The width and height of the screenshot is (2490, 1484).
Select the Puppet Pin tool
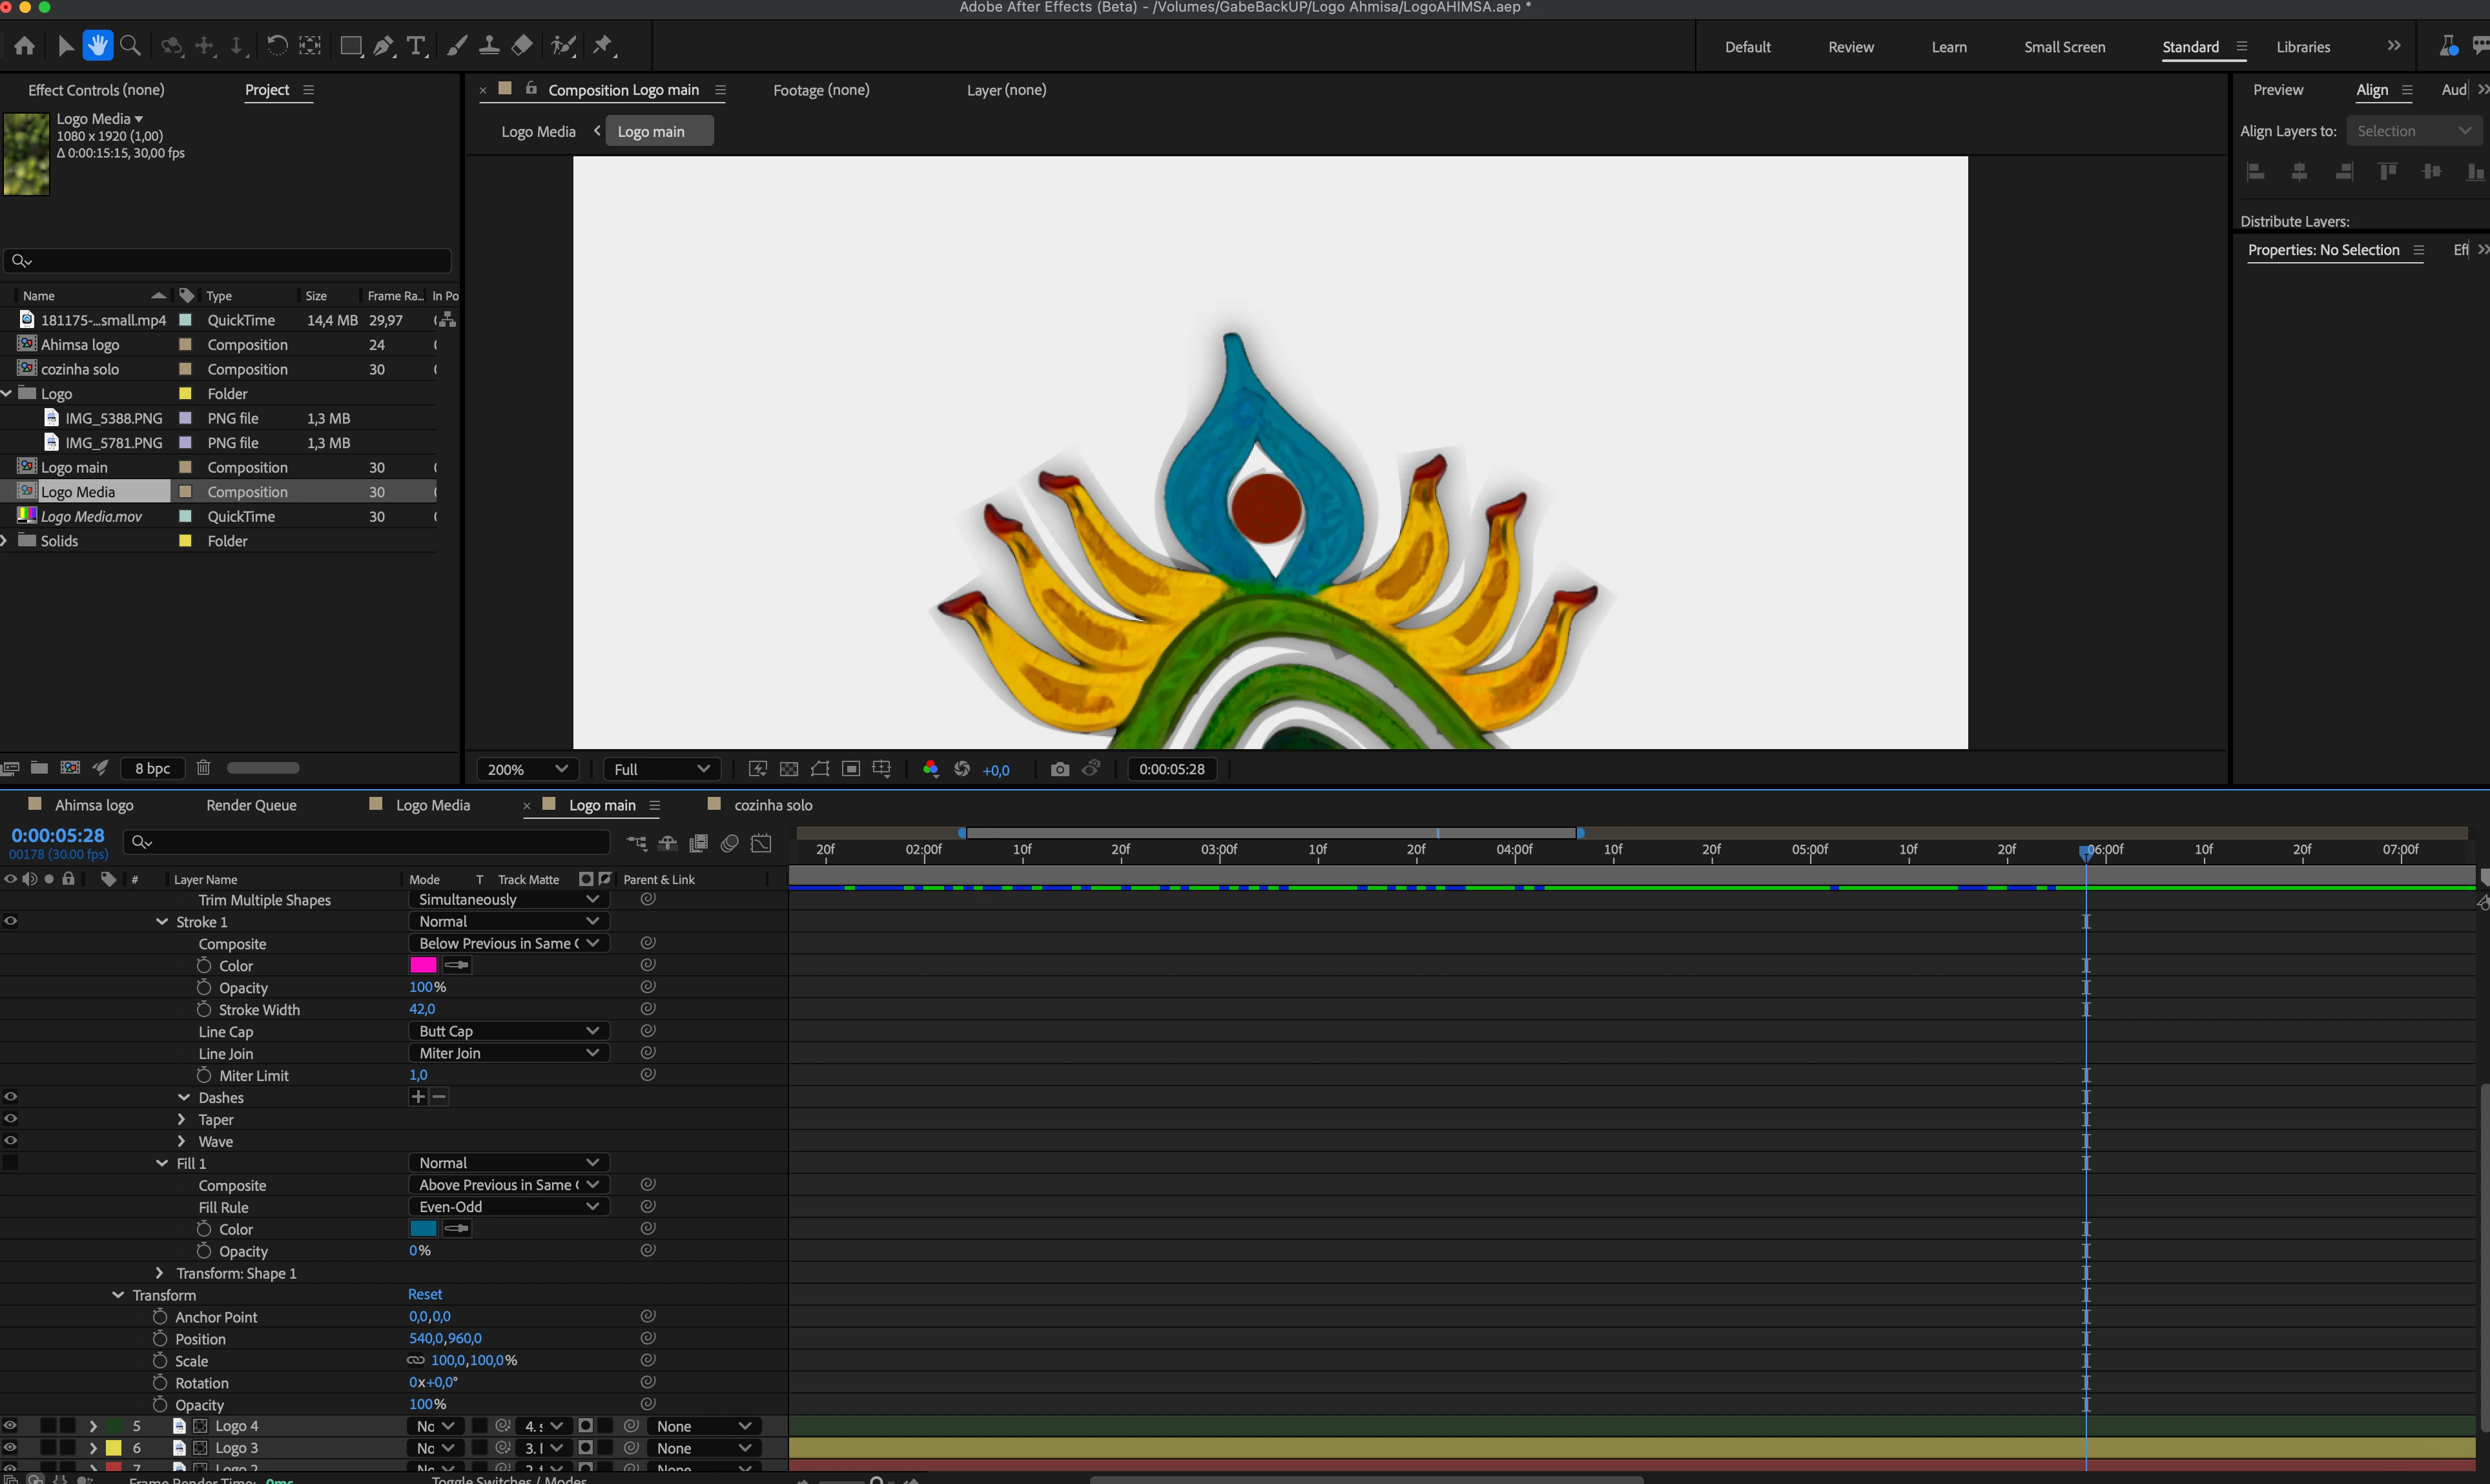coord(602,46)
